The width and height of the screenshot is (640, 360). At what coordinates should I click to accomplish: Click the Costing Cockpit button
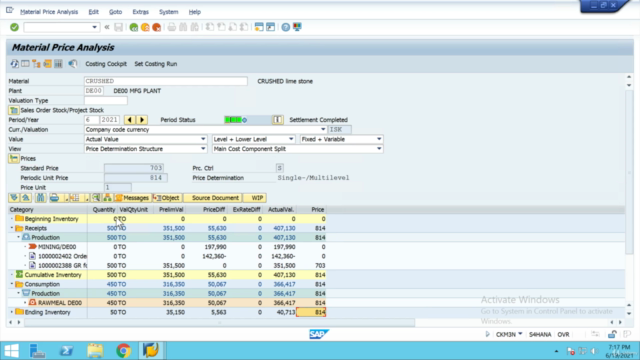point(106,64)
